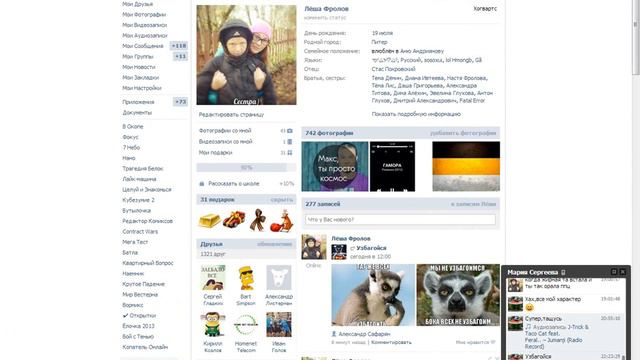Open the Макс, ты просто космос photo
The height and width of the screenshot is (360, 640).
(x=335, y=167)
